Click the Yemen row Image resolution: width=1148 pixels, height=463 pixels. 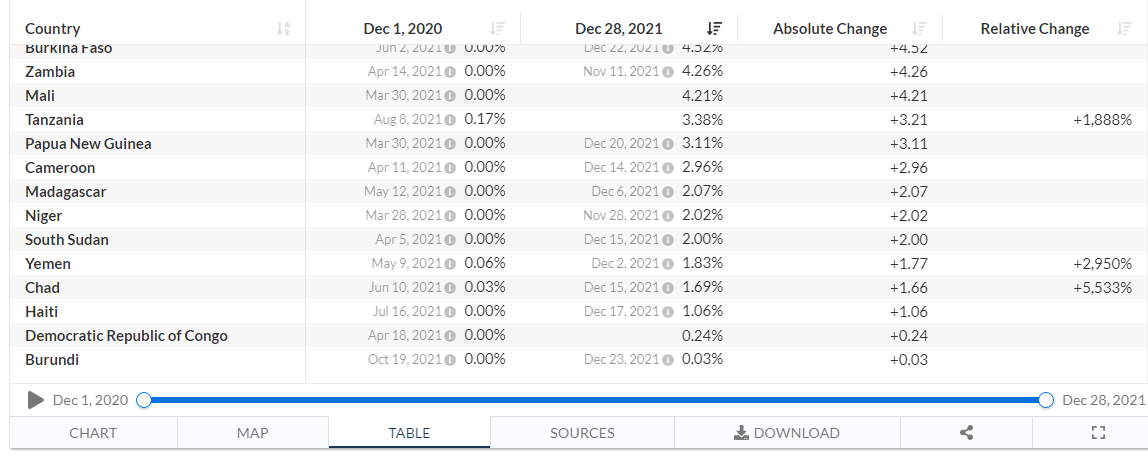48,264
